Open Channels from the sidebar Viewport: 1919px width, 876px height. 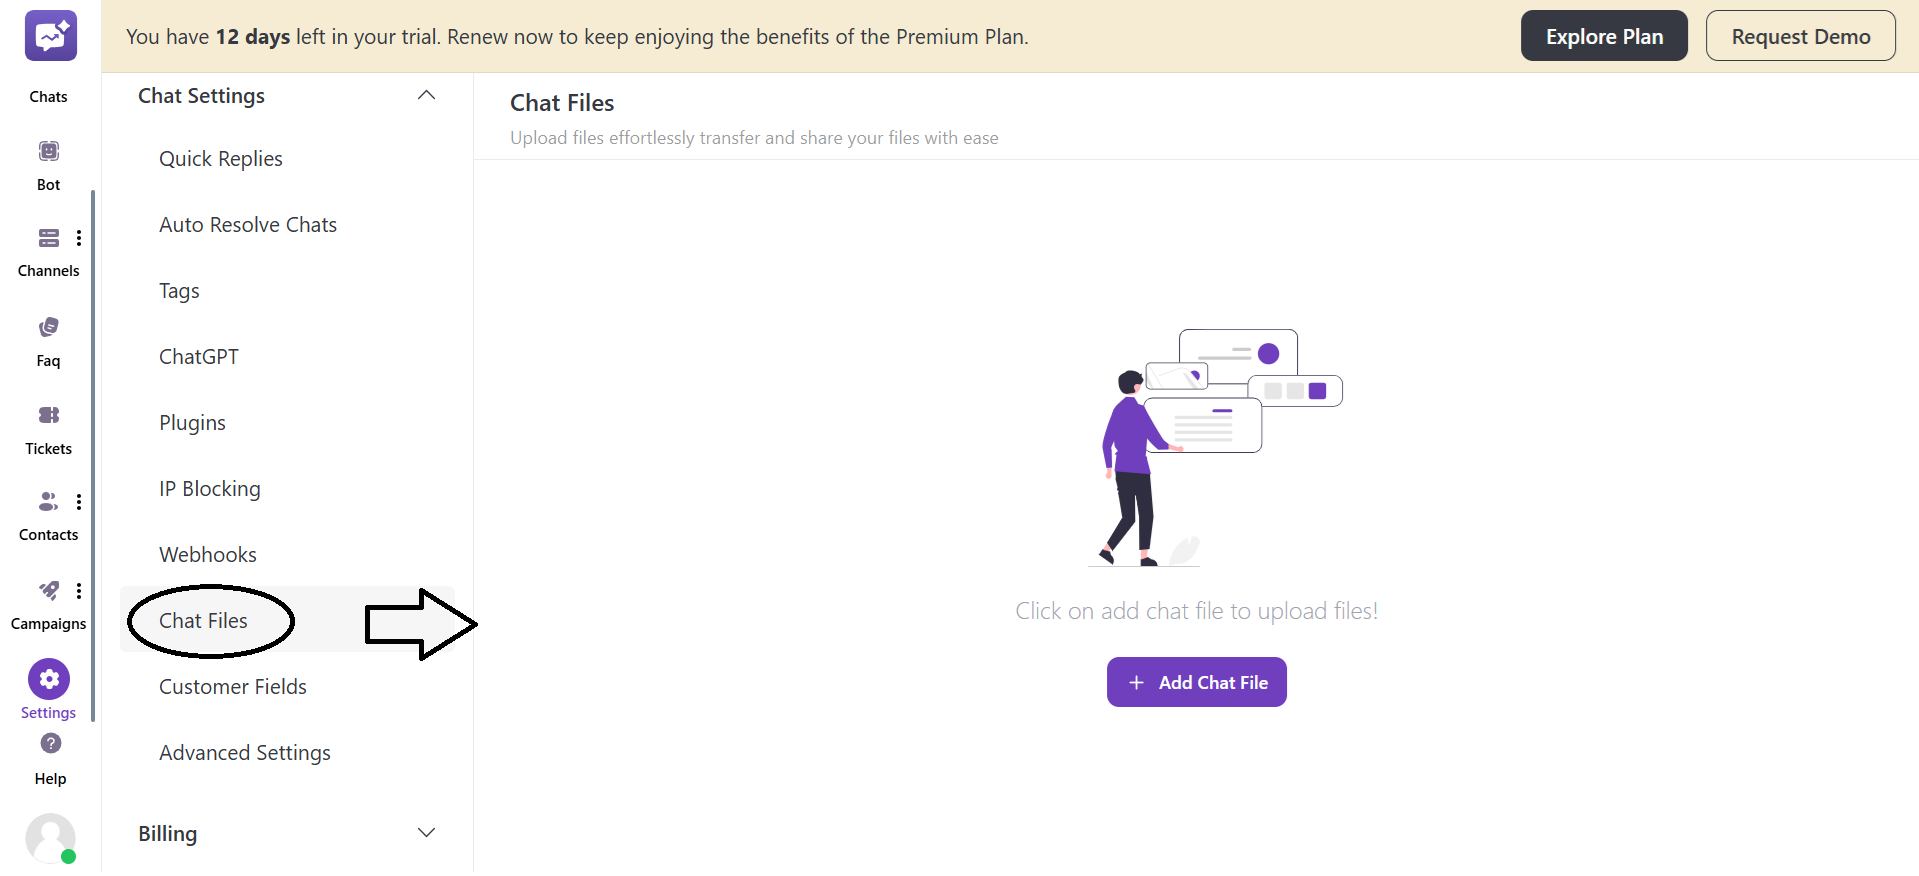[48, 238]
